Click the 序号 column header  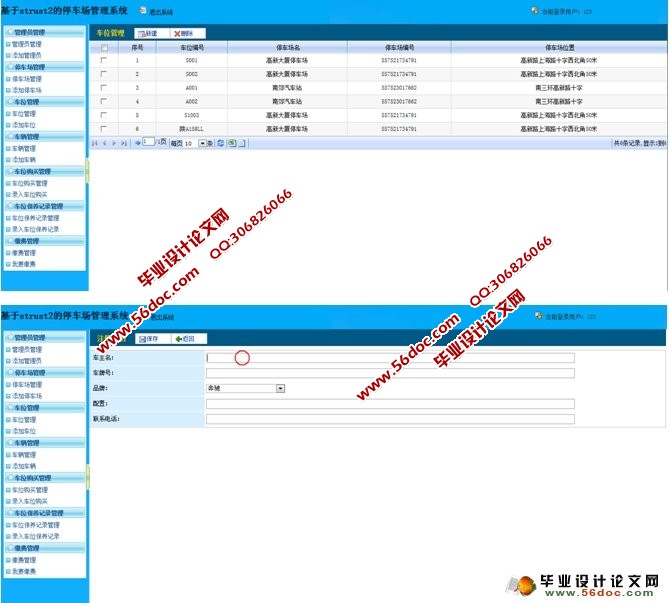tap(137, 47)
